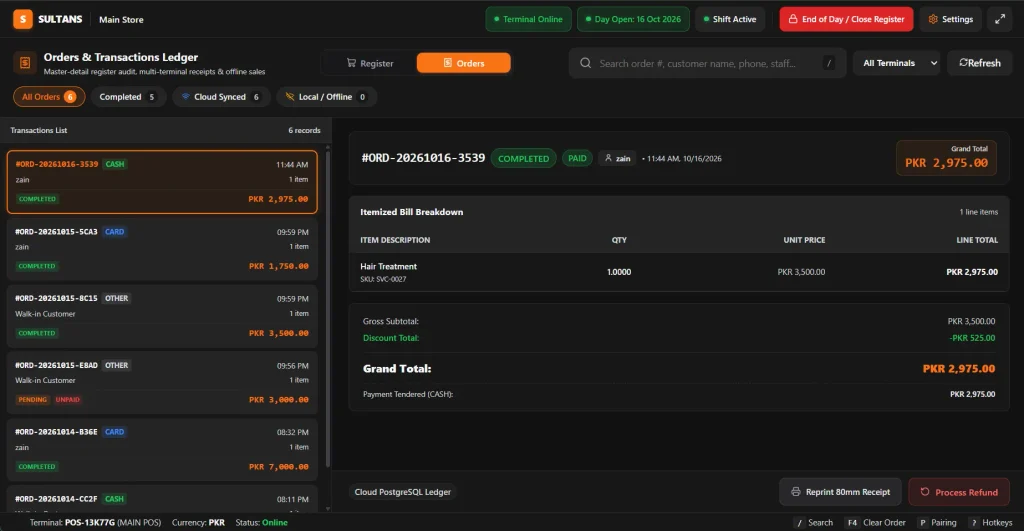Click the Hair Treatment item row
This screenshot has height=531, width=1024.
679,272
